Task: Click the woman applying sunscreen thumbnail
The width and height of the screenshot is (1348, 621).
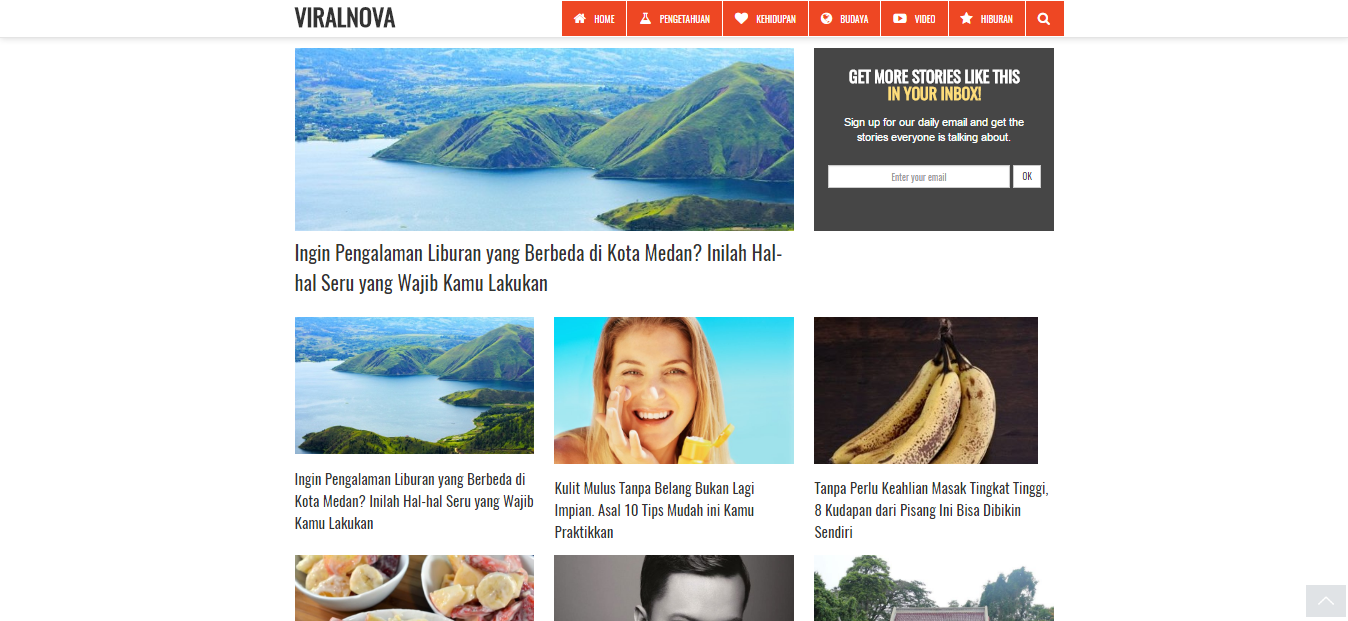Action: [x=674, y=390]
